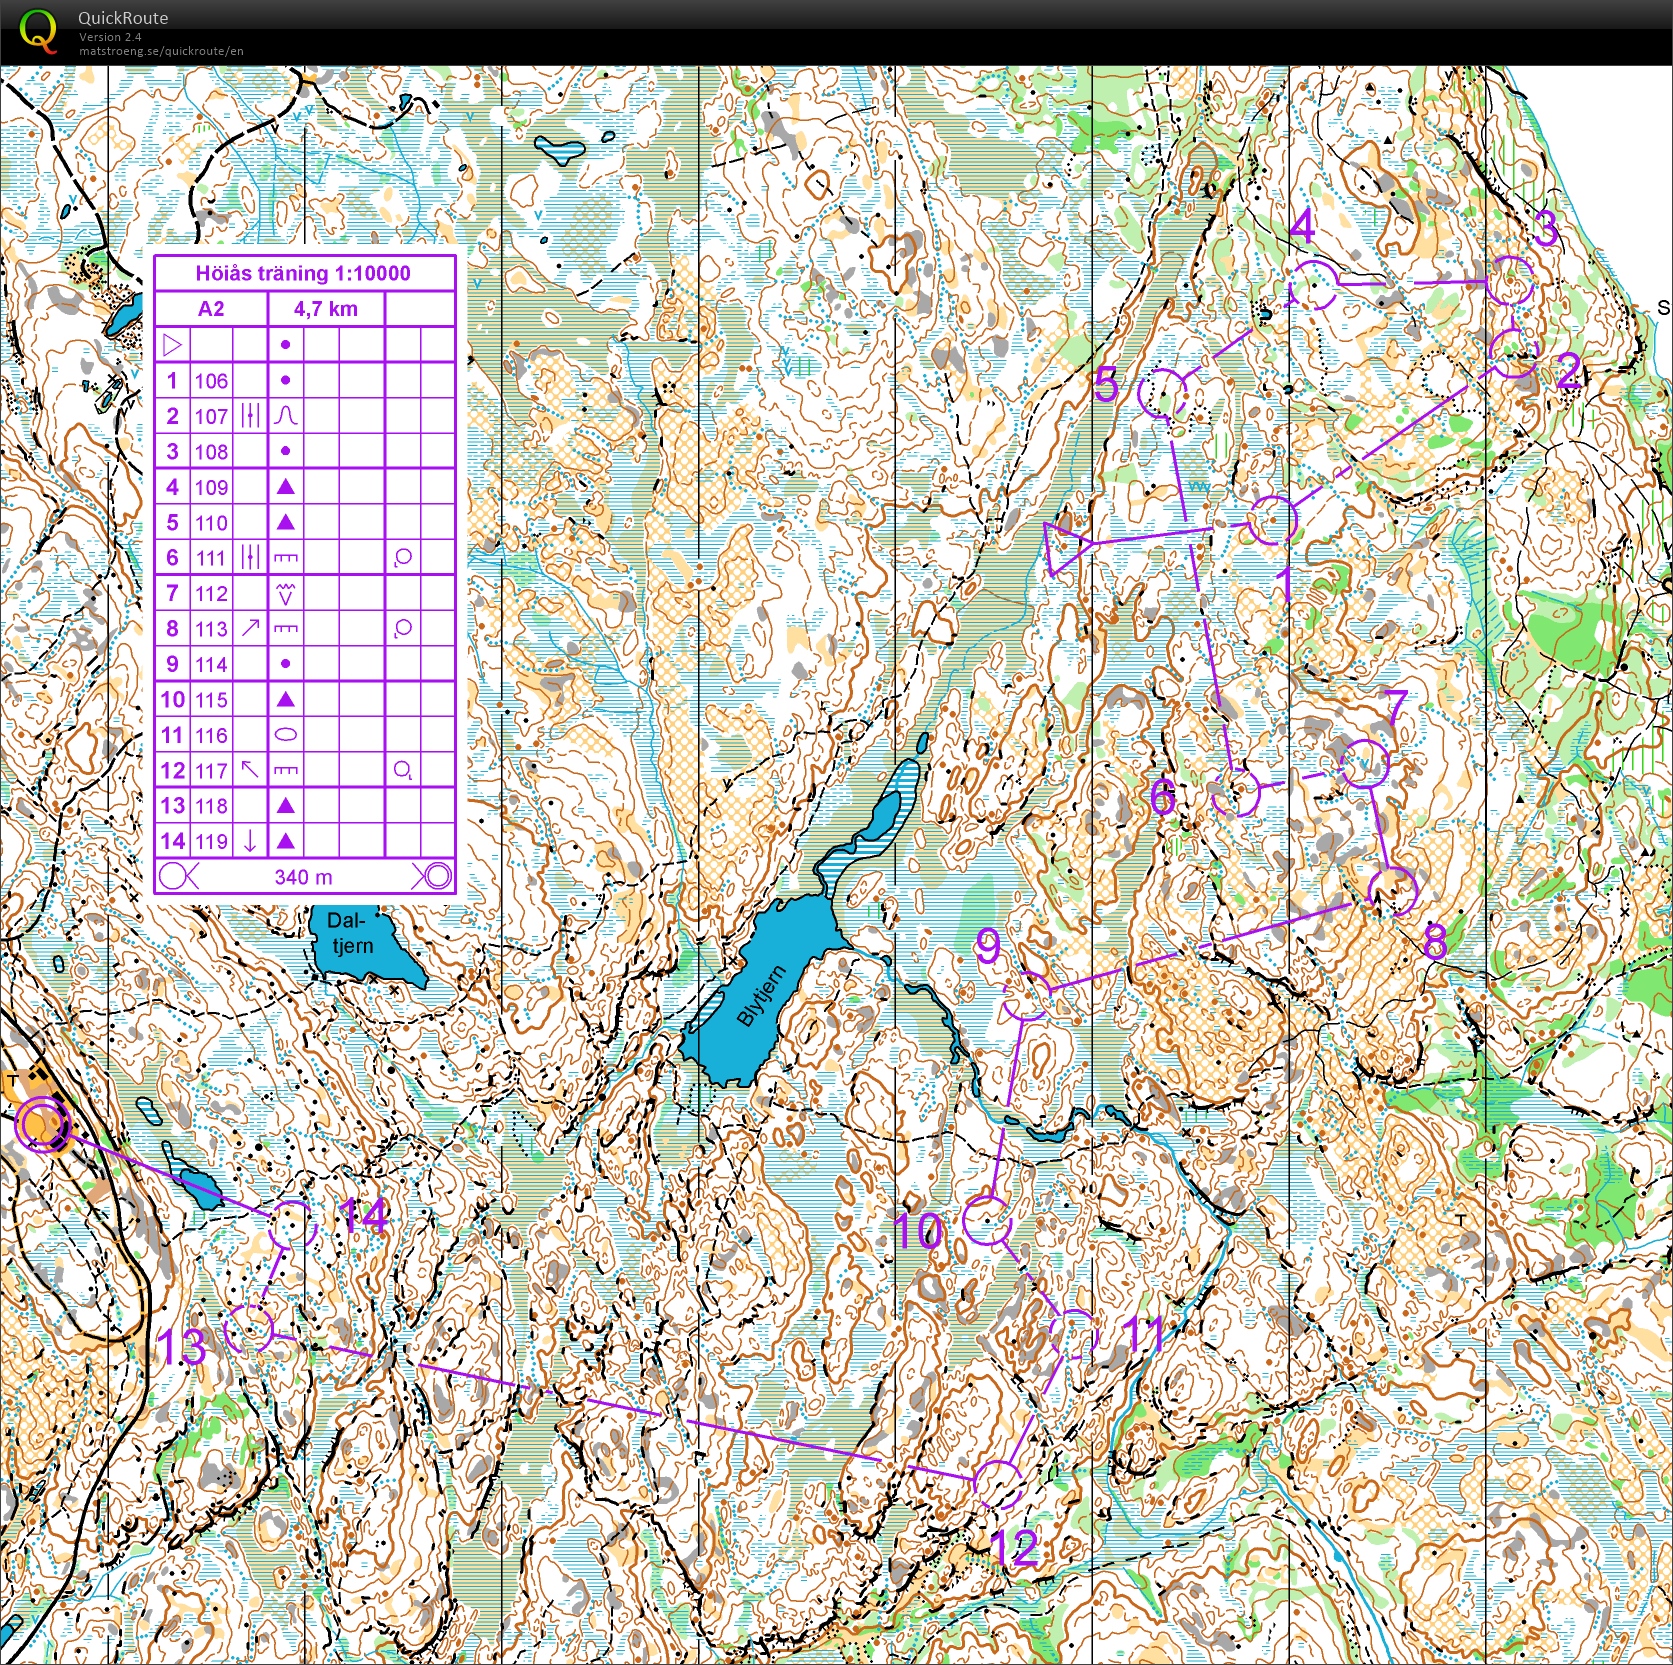This screenshot has height=1665, width=1673.
Task: Click control circle 3 on the map
Action: pos(1508,281)
